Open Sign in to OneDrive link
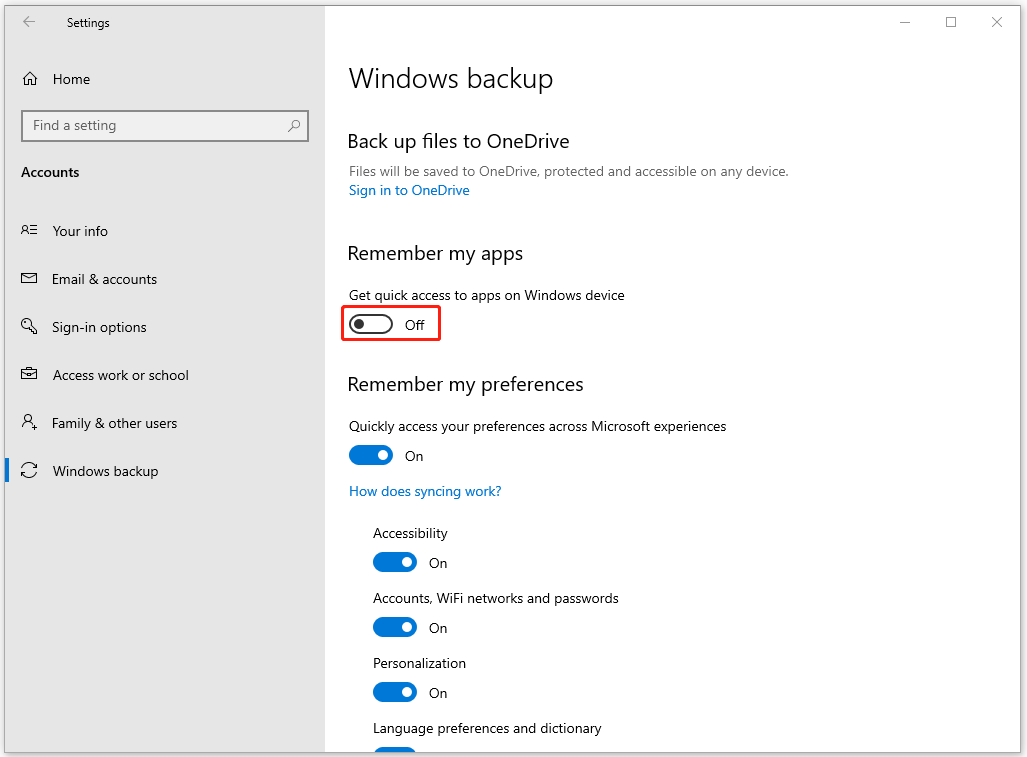The height and width of the screenshot is (757, 1027). click(409, 191)
